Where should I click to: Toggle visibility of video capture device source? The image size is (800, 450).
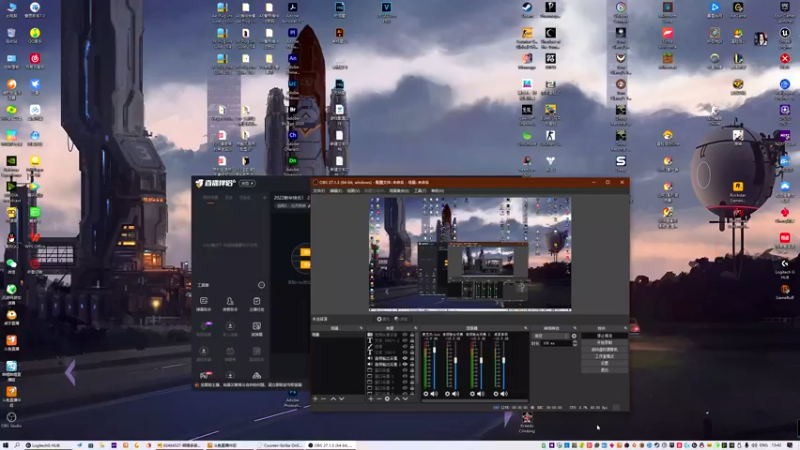coord(405,335)
